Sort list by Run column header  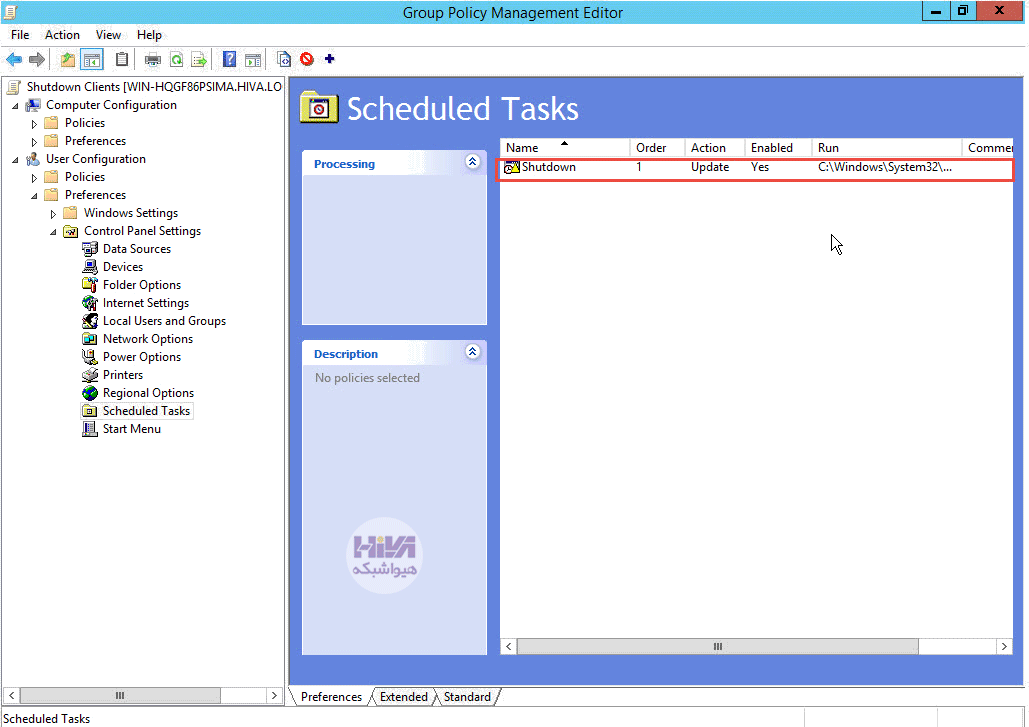pos(887,148)
